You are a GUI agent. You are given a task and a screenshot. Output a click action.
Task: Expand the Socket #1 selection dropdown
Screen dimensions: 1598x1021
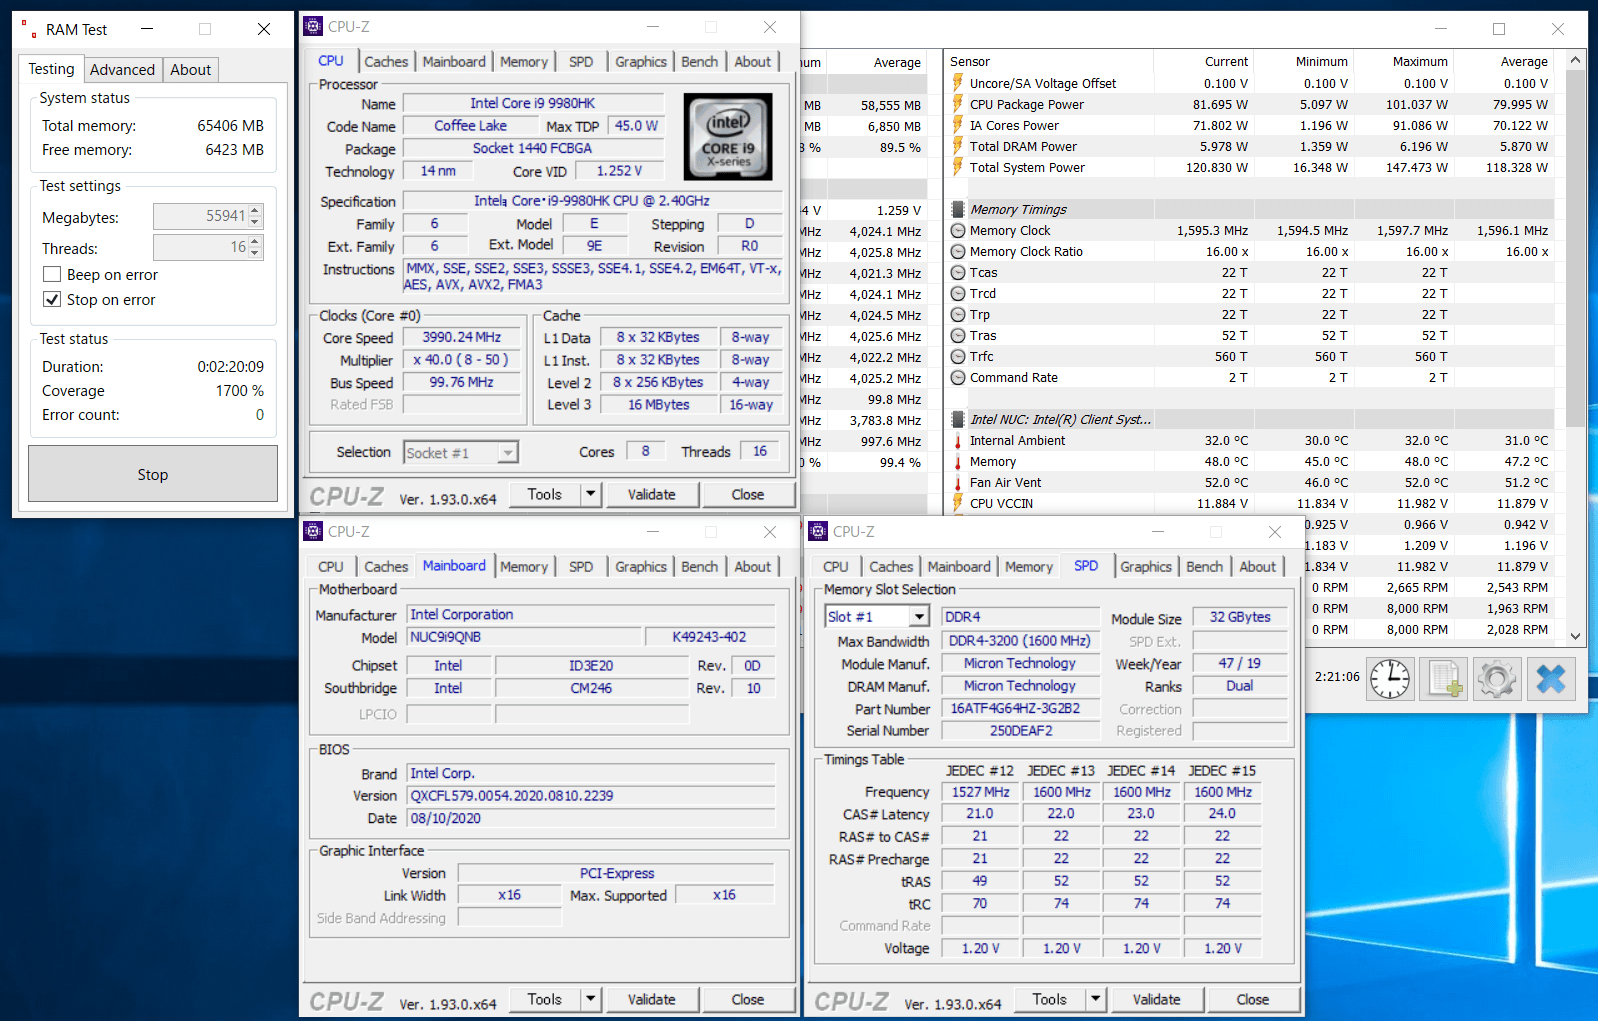pos(508,453)
